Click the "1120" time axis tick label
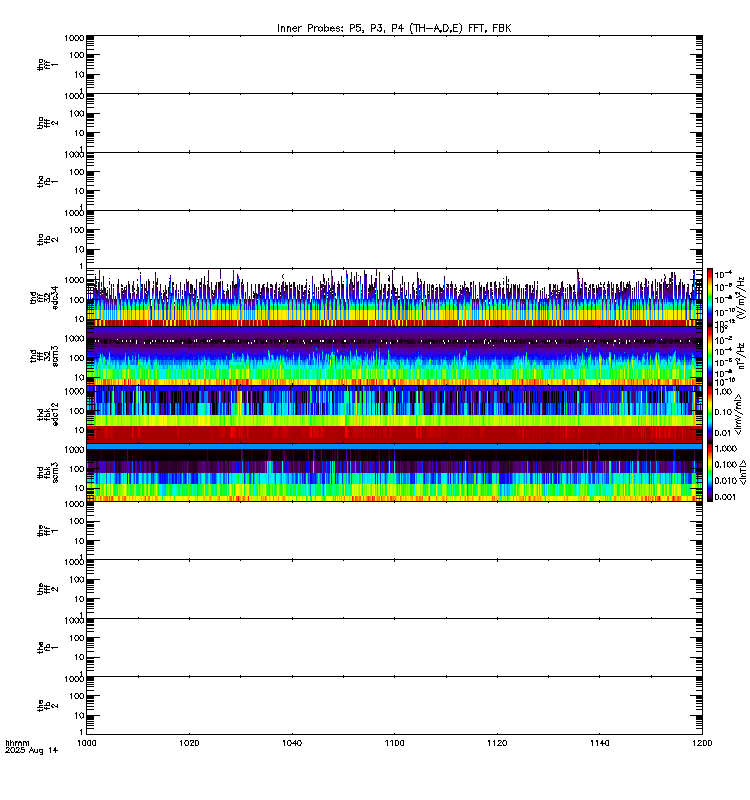This screenshot has height=800, width=750. (x=497, y=743)
